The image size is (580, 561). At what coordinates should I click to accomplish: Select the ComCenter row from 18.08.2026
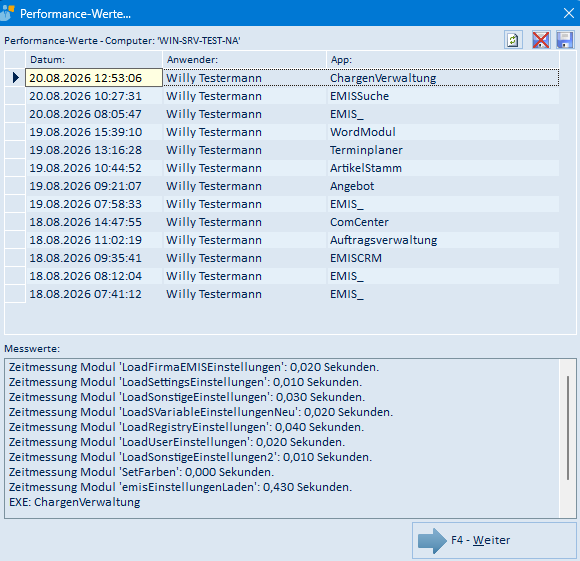point(292,222)
